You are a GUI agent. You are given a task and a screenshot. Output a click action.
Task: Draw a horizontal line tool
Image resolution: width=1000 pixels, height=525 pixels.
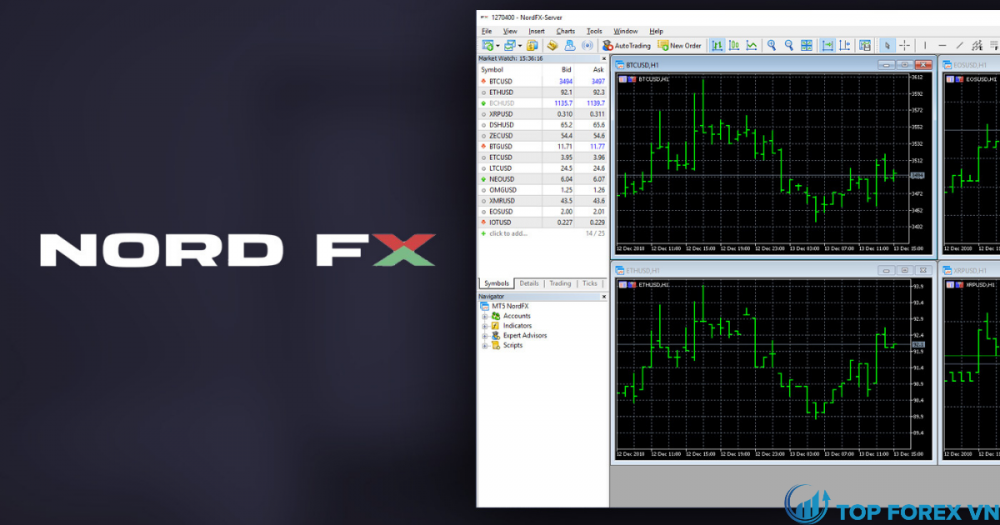pos(941,45)
